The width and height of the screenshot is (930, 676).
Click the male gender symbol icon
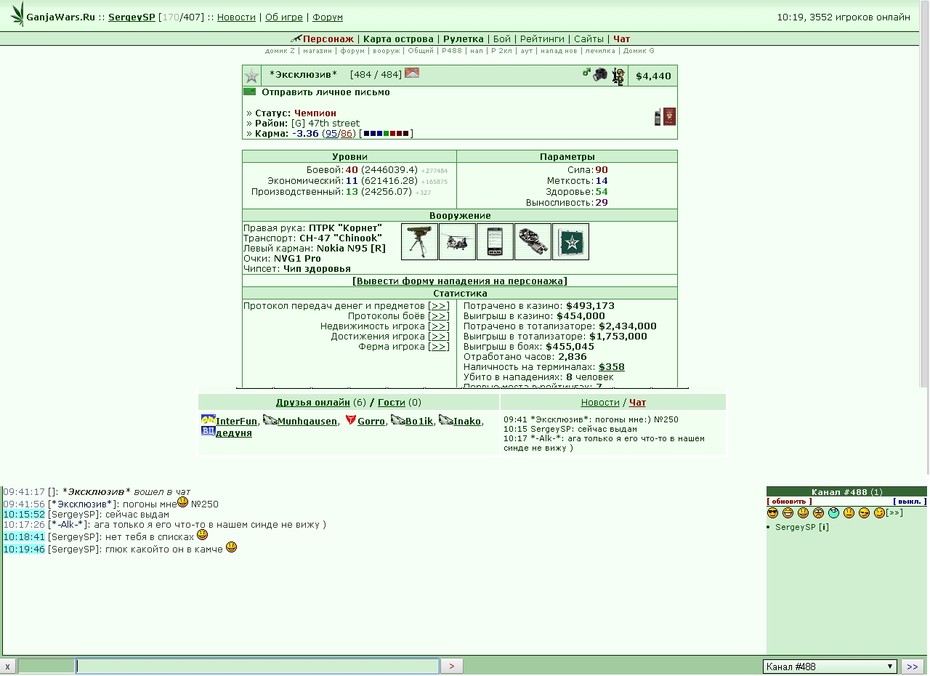[x=587, y=72]
